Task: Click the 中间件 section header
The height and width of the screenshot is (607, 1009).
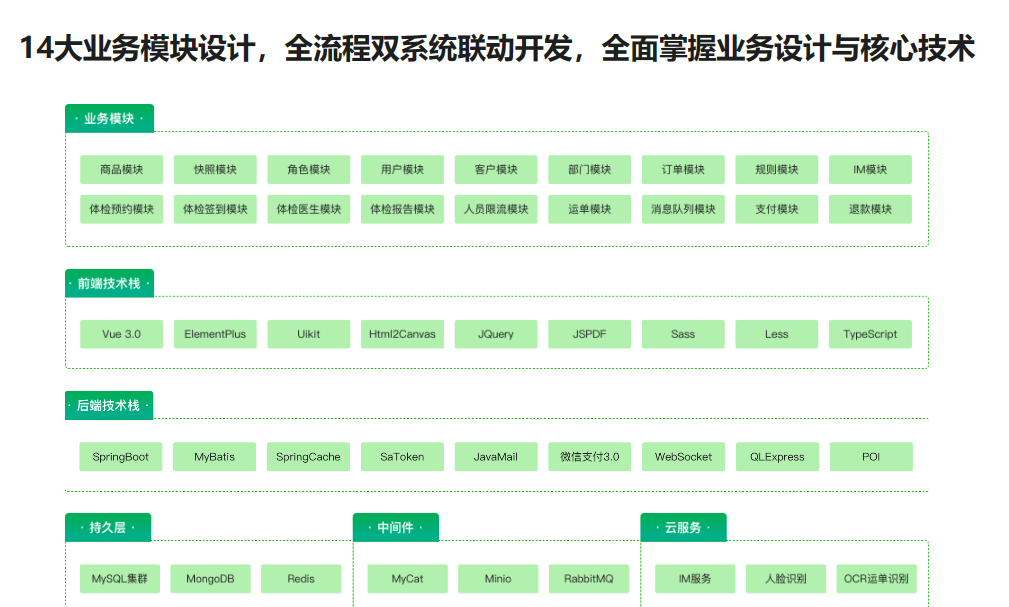Action: 395,527
